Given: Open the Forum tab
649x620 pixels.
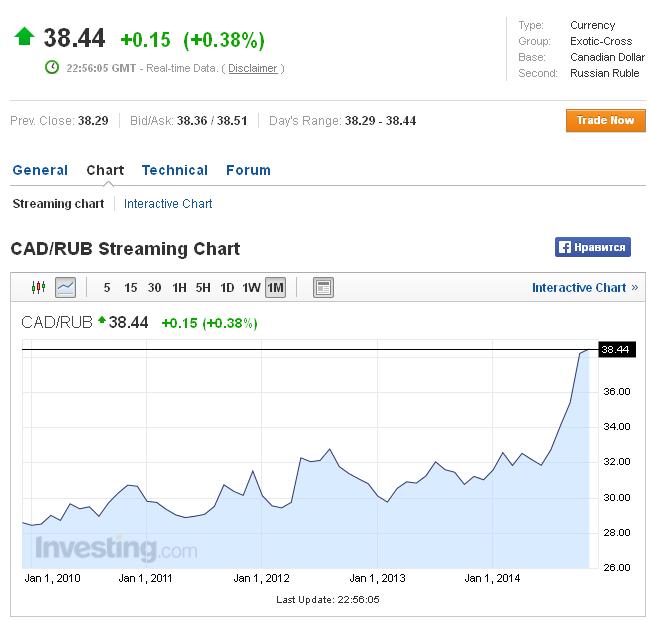Looking at the screenshot, I should (x=248, y=170).
